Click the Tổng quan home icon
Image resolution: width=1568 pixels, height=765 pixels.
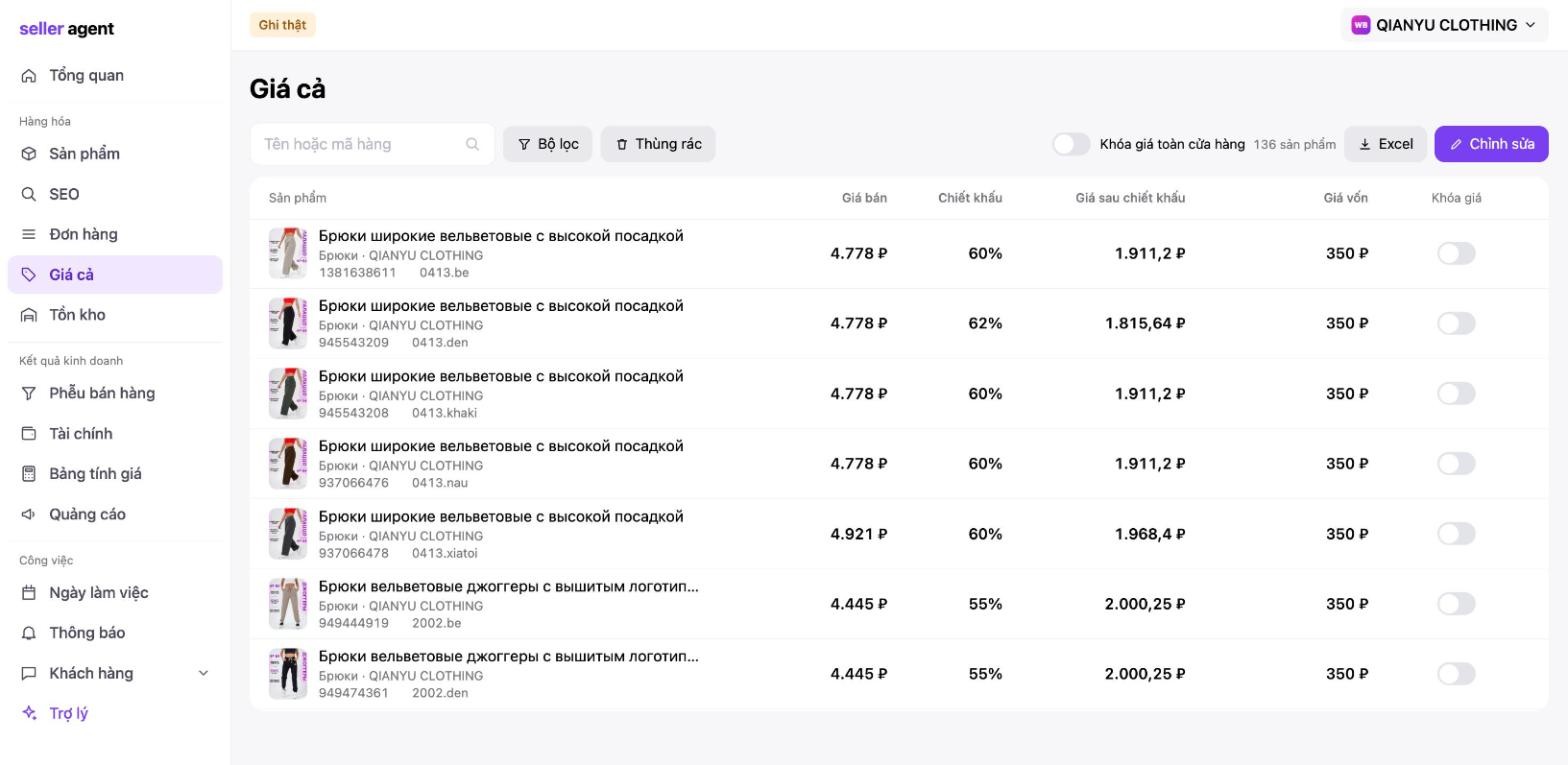coord(29,76)
